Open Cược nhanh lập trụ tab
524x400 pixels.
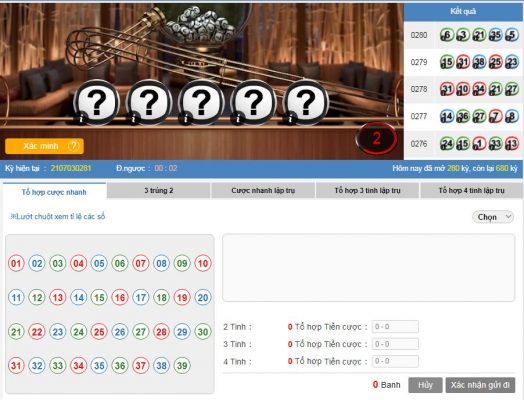263,190
